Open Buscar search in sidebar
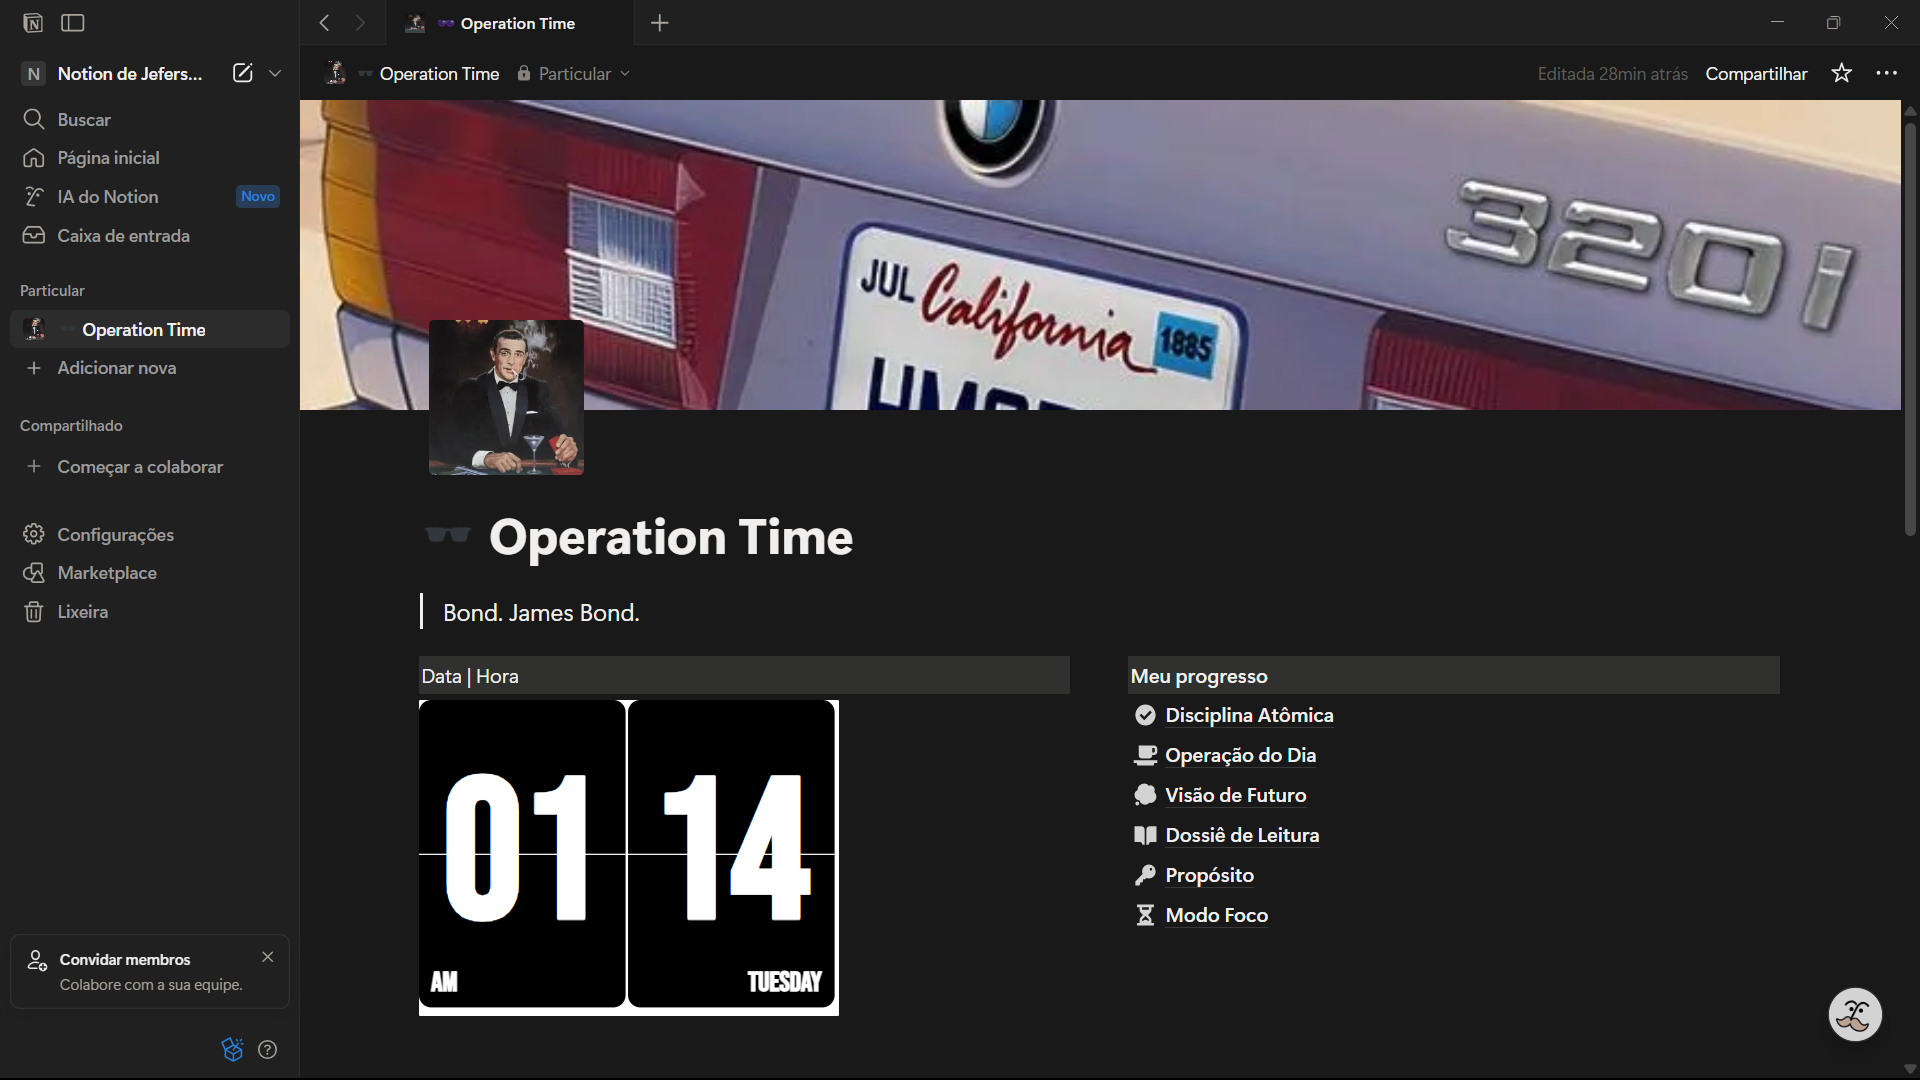This screenshot has width=1920, height=1080. click(x=84, y=119)
